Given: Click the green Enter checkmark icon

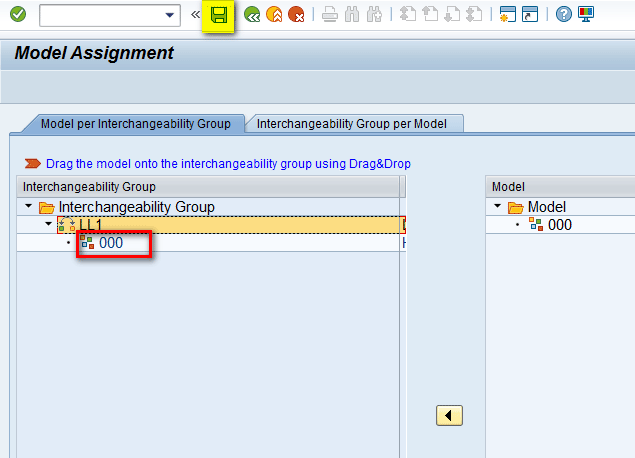Looking at the screenshot, I should pos(18,15).
